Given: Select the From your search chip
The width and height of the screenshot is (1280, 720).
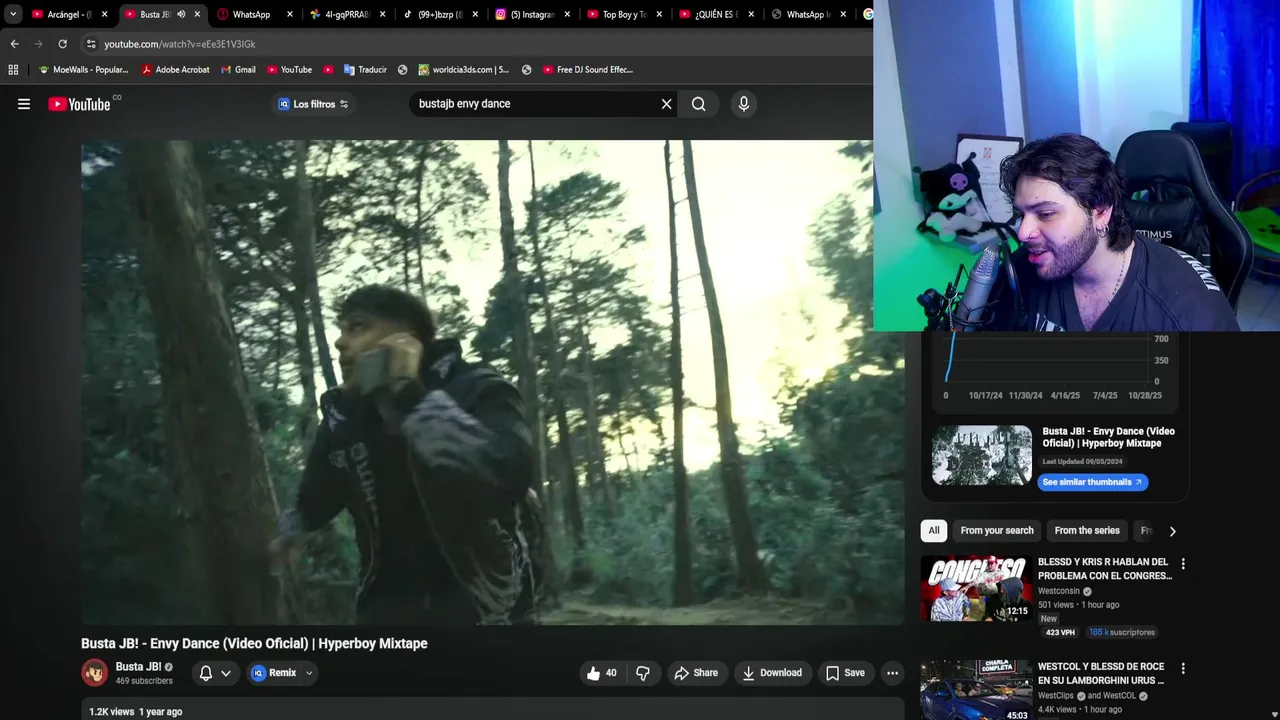Looking at the screenshot, I should pos(997,531).
